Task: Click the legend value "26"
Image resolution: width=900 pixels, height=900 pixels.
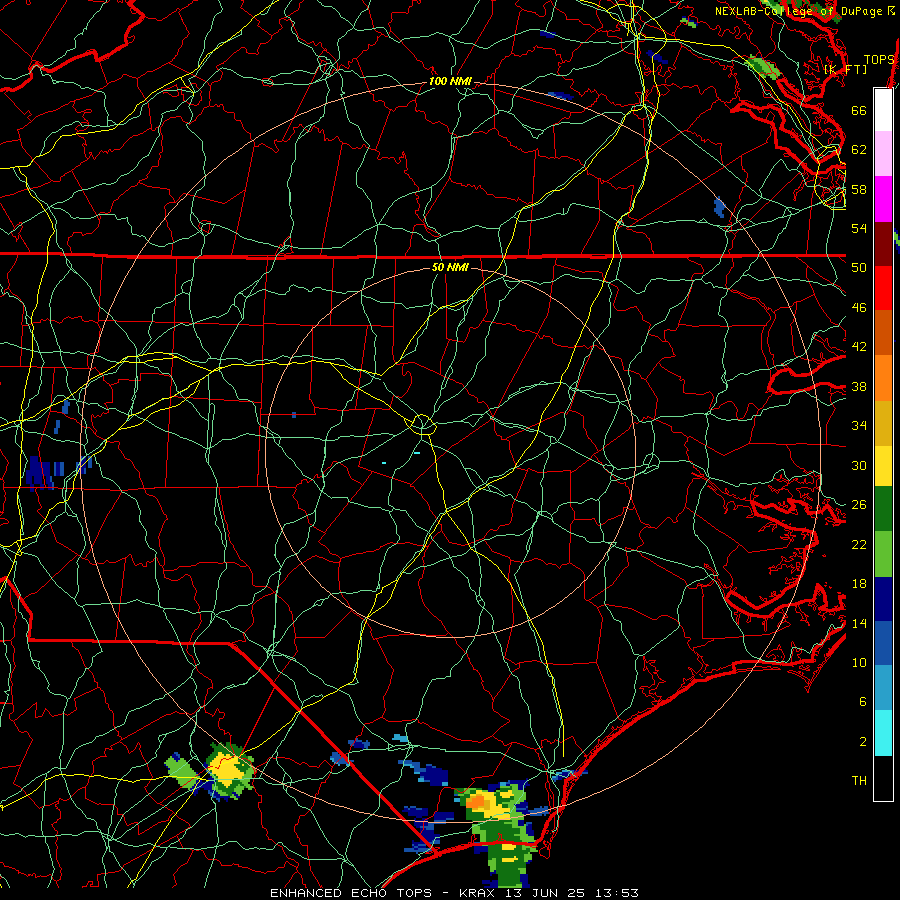Action: tap(859, 505)
